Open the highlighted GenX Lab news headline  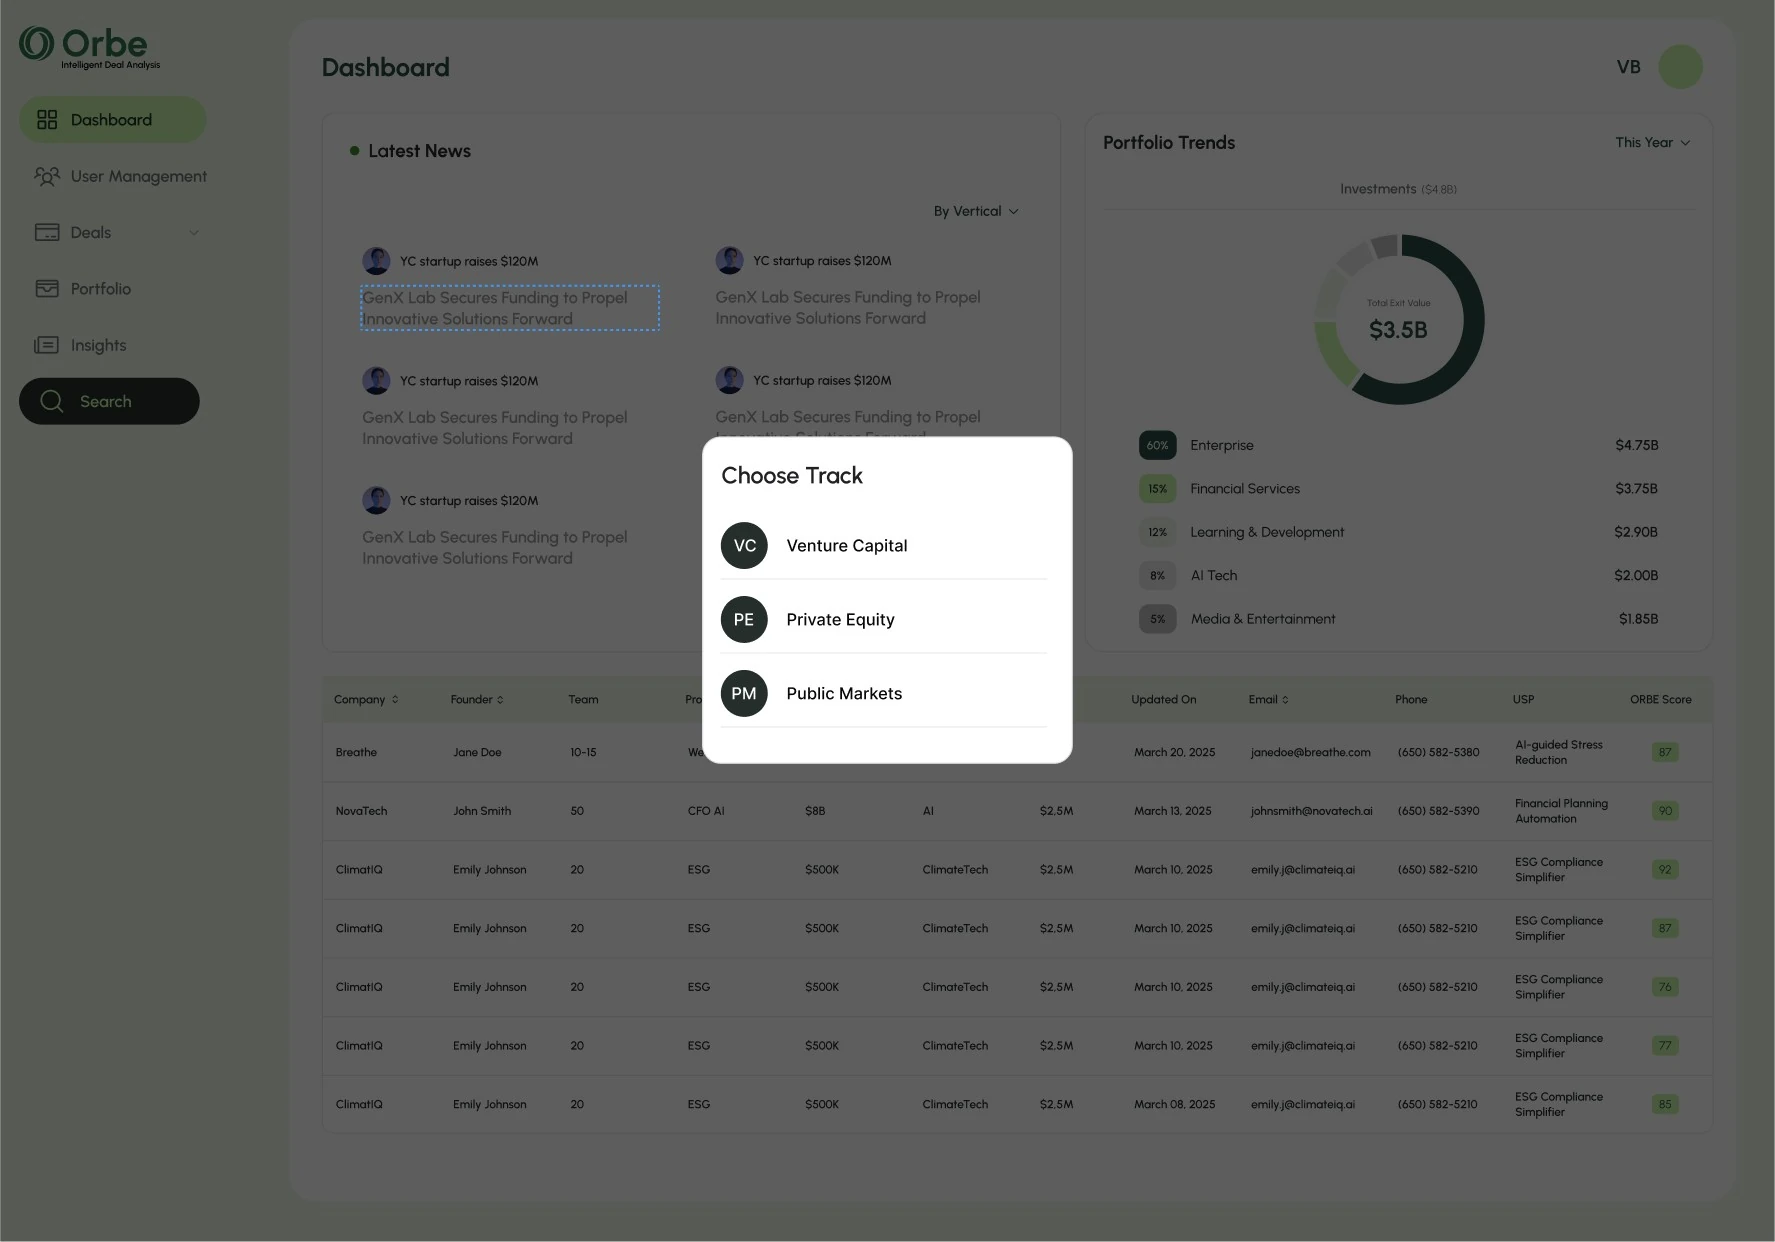click(510, 308)
